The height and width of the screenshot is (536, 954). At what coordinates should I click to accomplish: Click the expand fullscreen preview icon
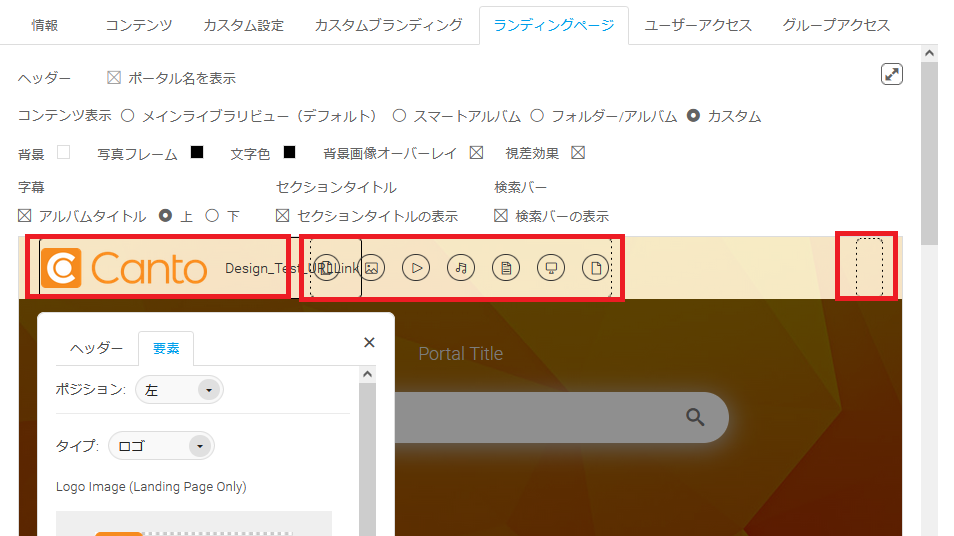[892, 75]
